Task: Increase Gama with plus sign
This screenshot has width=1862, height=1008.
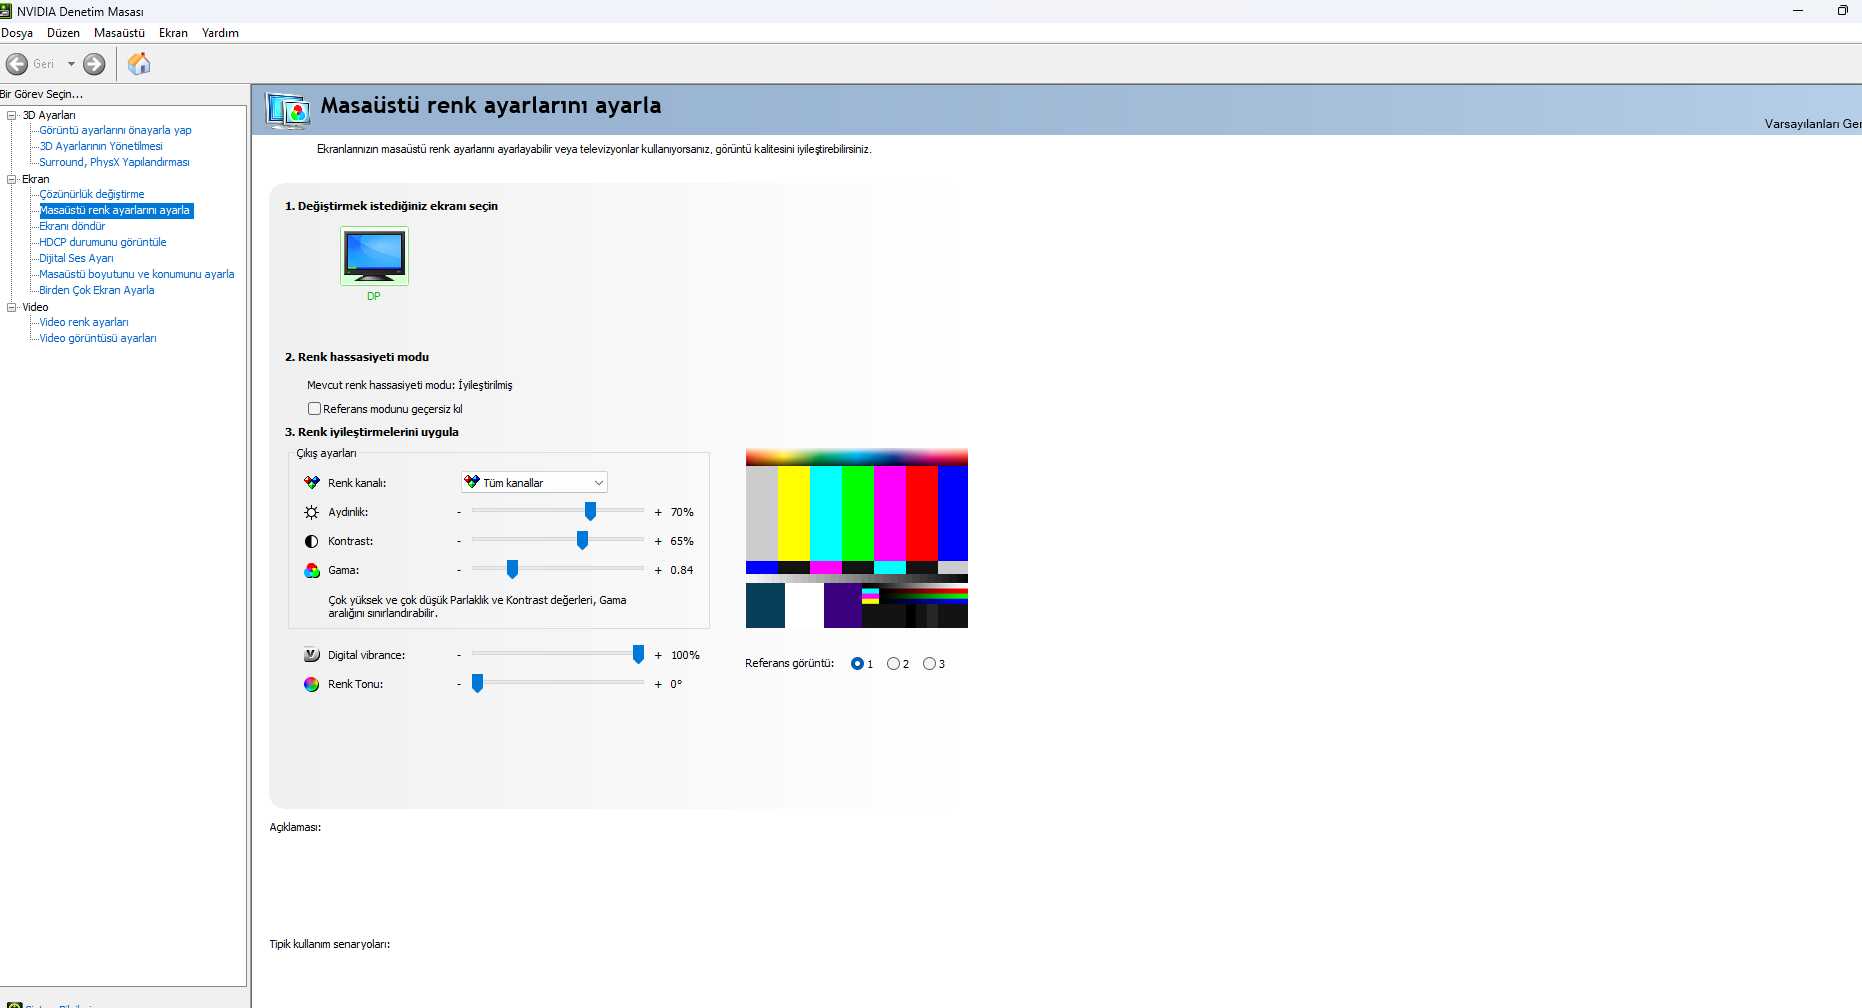Action: point(658,570)
